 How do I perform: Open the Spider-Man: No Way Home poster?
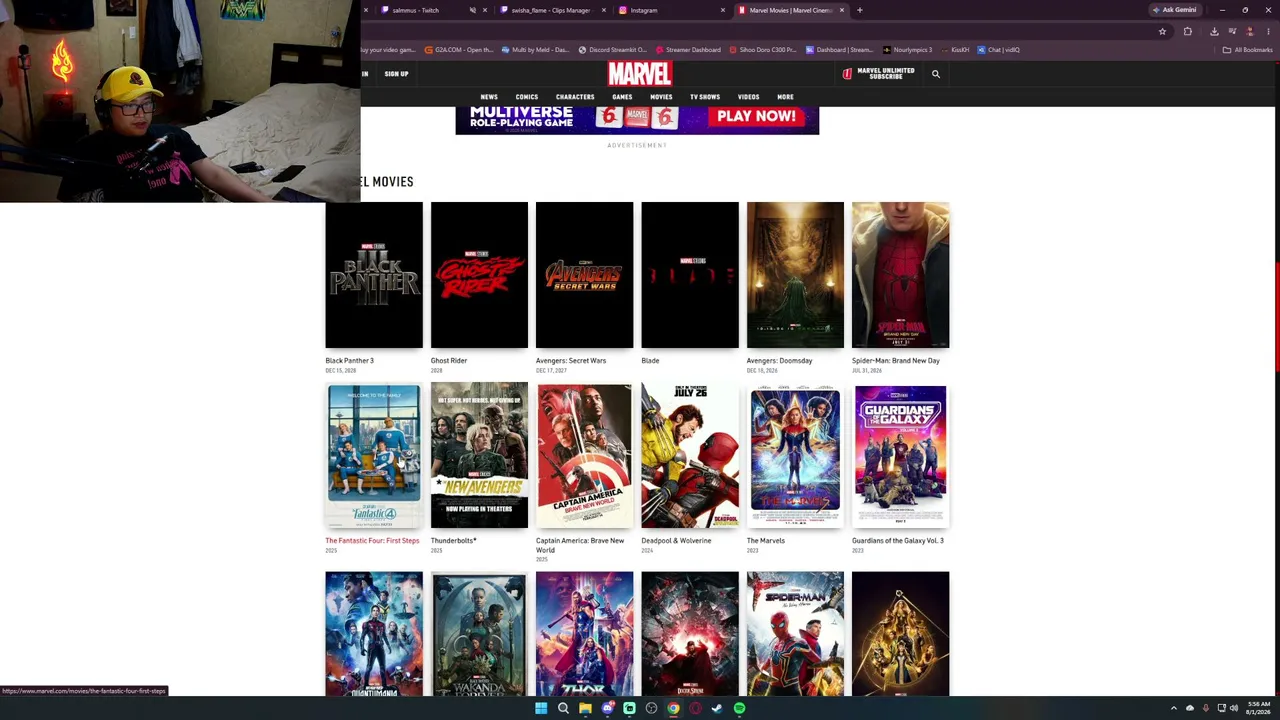[x=795, y=634]
